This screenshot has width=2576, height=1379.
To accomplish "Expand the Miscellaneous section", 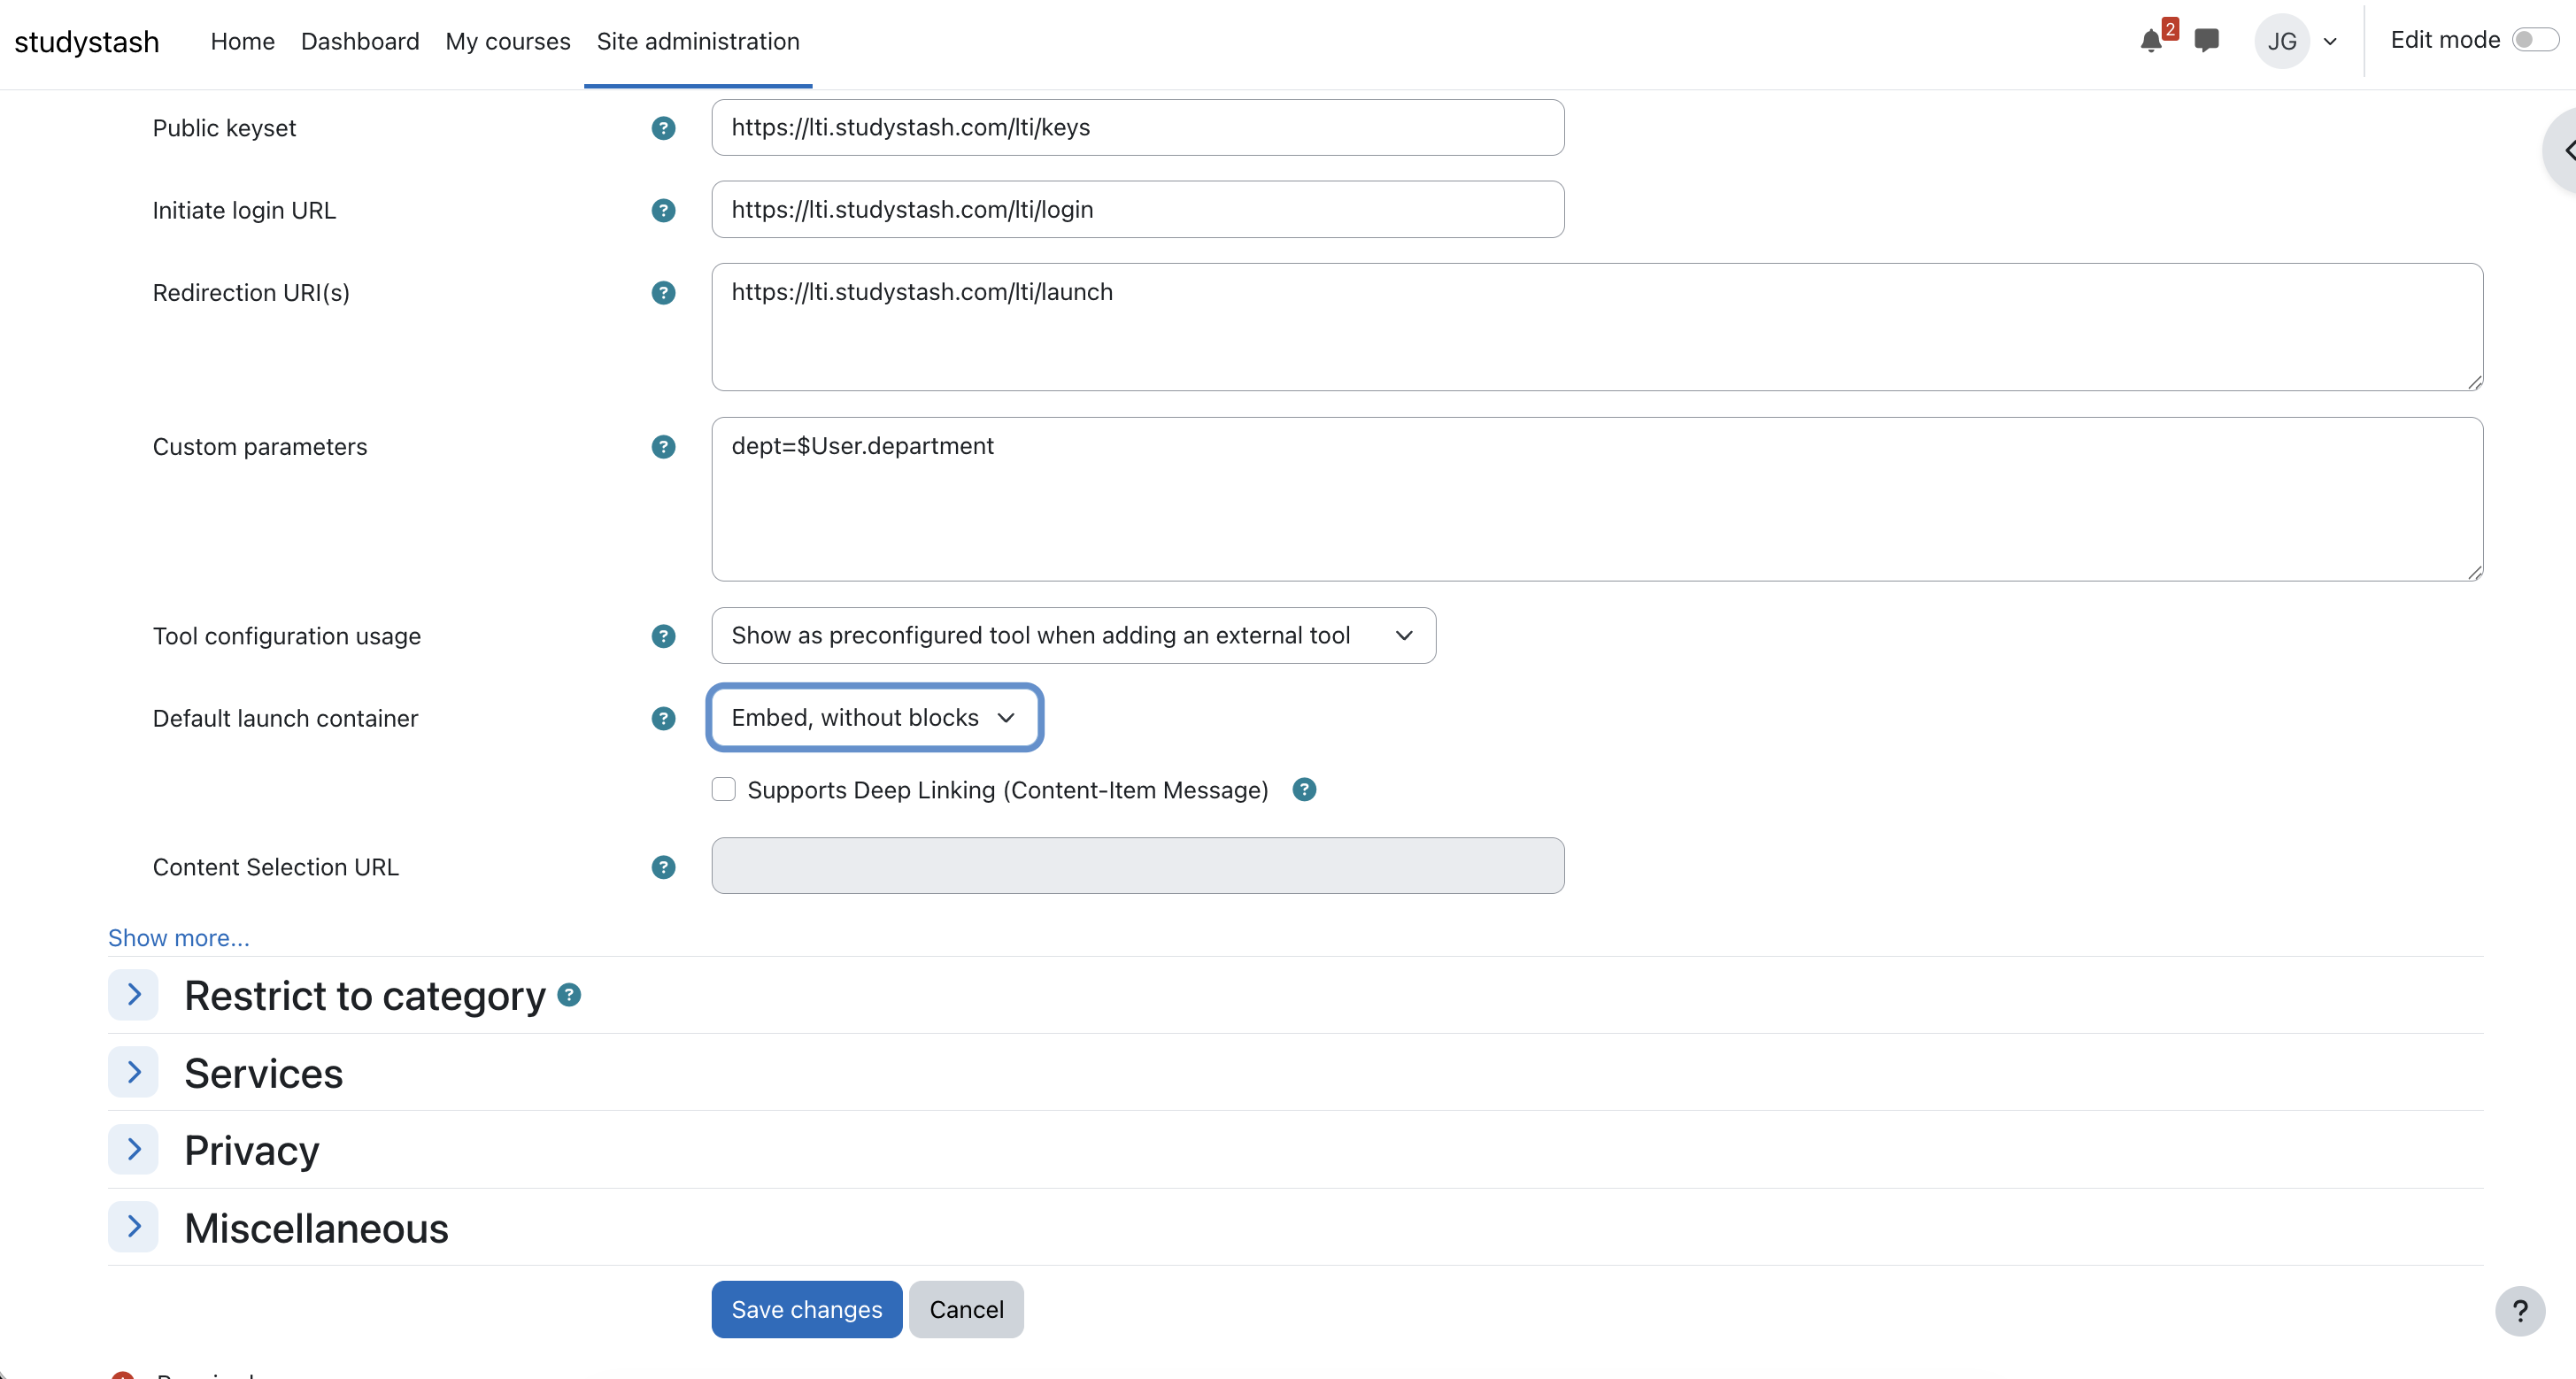I will [x=133, y=1227].
